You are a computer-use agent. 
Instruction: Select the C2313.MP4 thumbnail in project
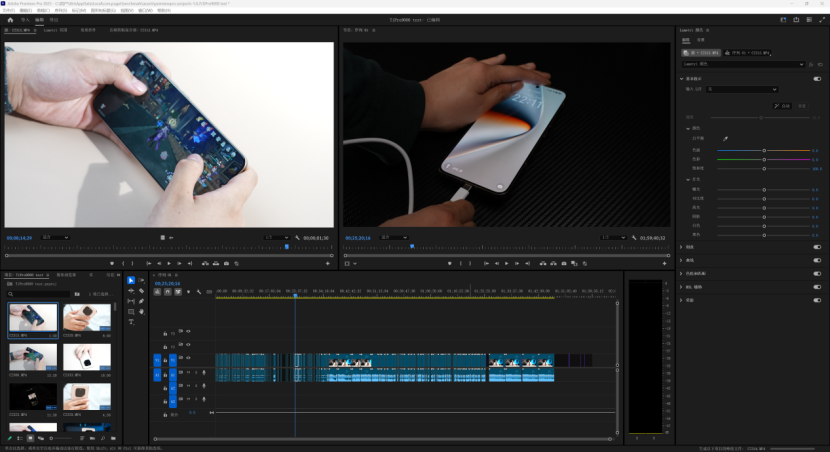click(33, 320)
